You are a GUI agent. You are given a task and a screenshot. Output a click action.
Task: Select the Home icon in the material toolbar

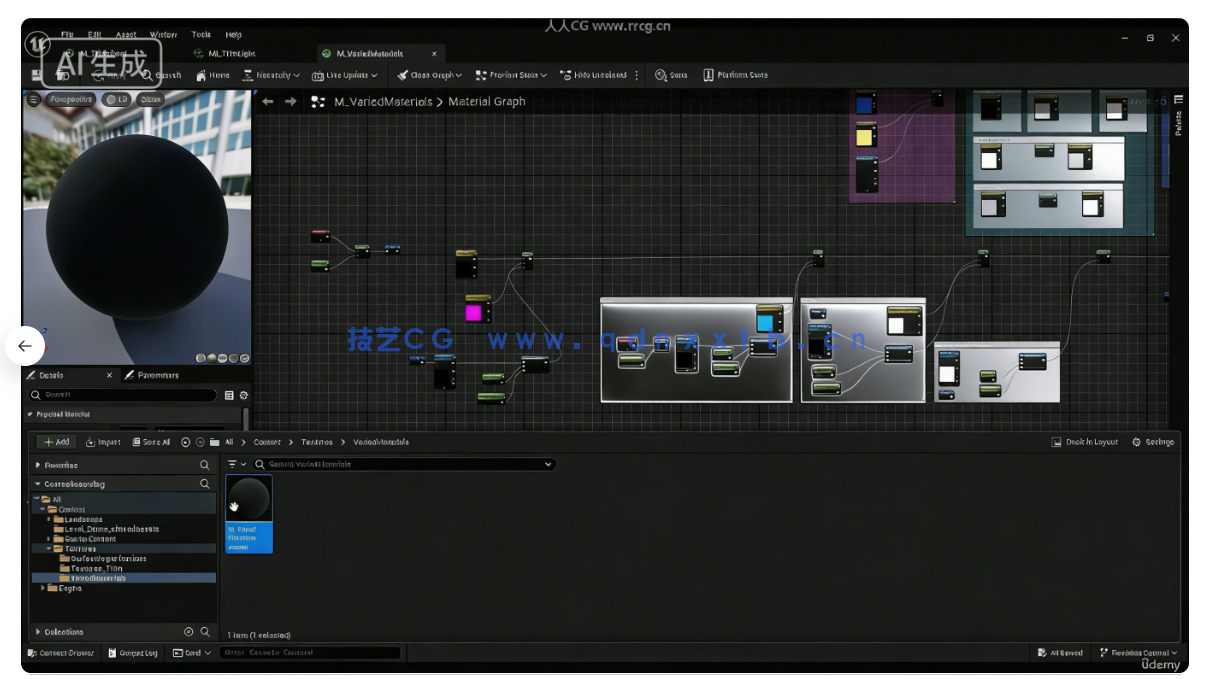point(212,74)
